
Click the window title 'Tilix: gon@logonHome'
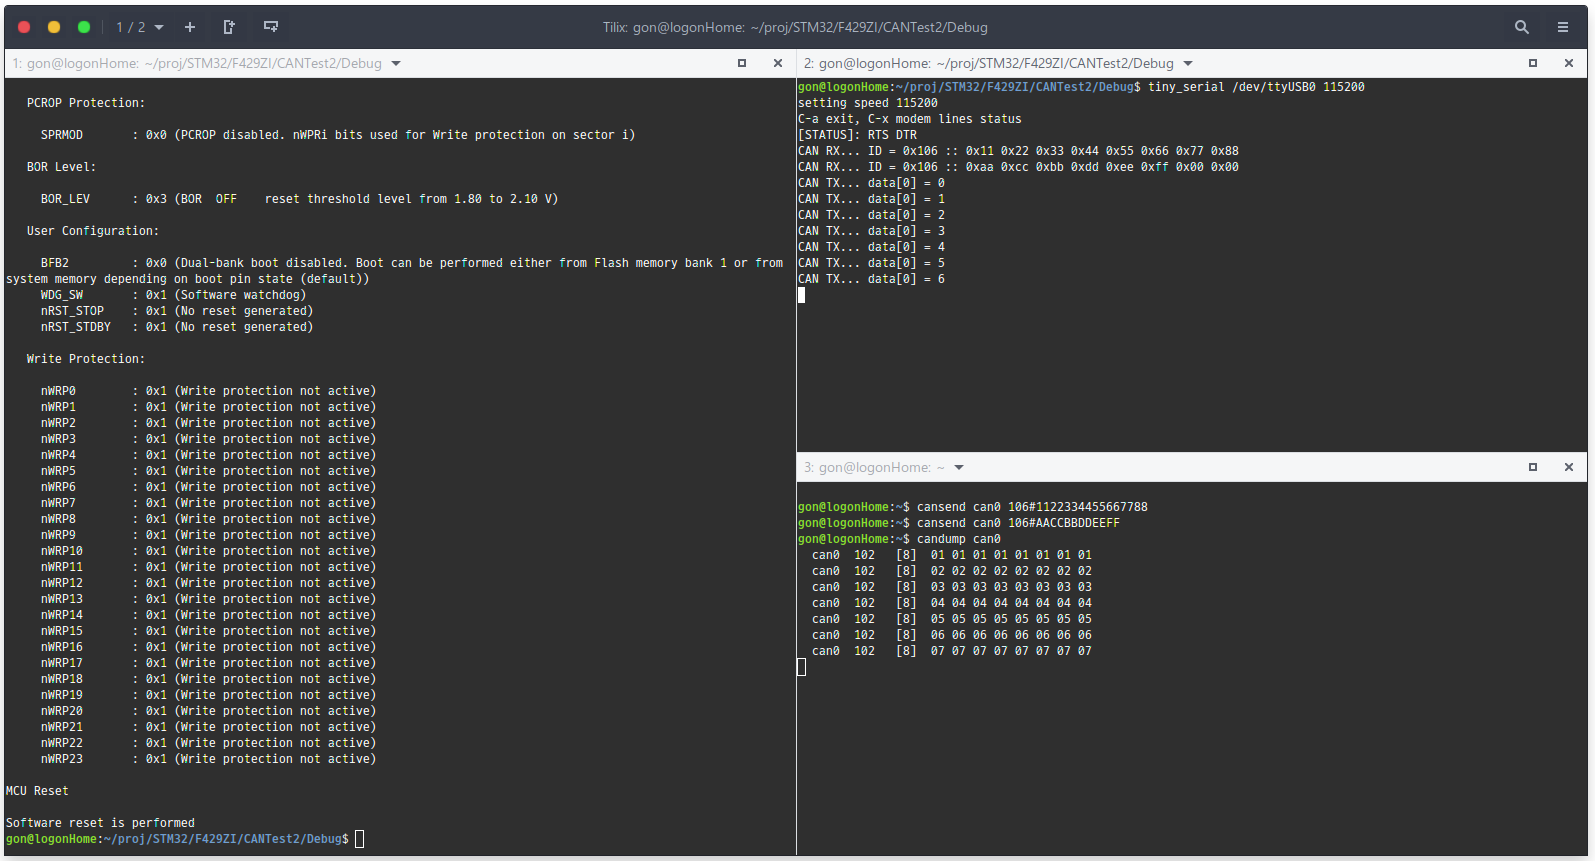(795, 27)
